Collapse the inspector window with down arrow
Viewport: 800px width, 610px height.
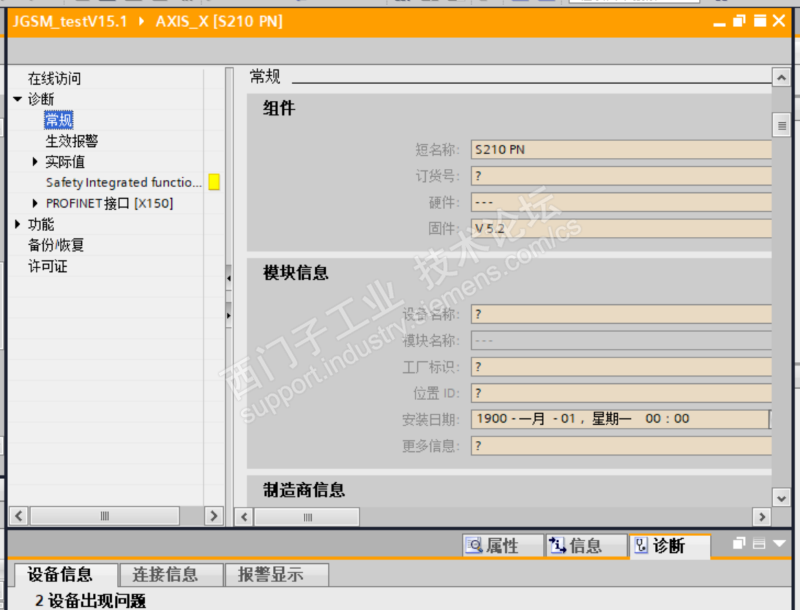(x=779, y=544)
